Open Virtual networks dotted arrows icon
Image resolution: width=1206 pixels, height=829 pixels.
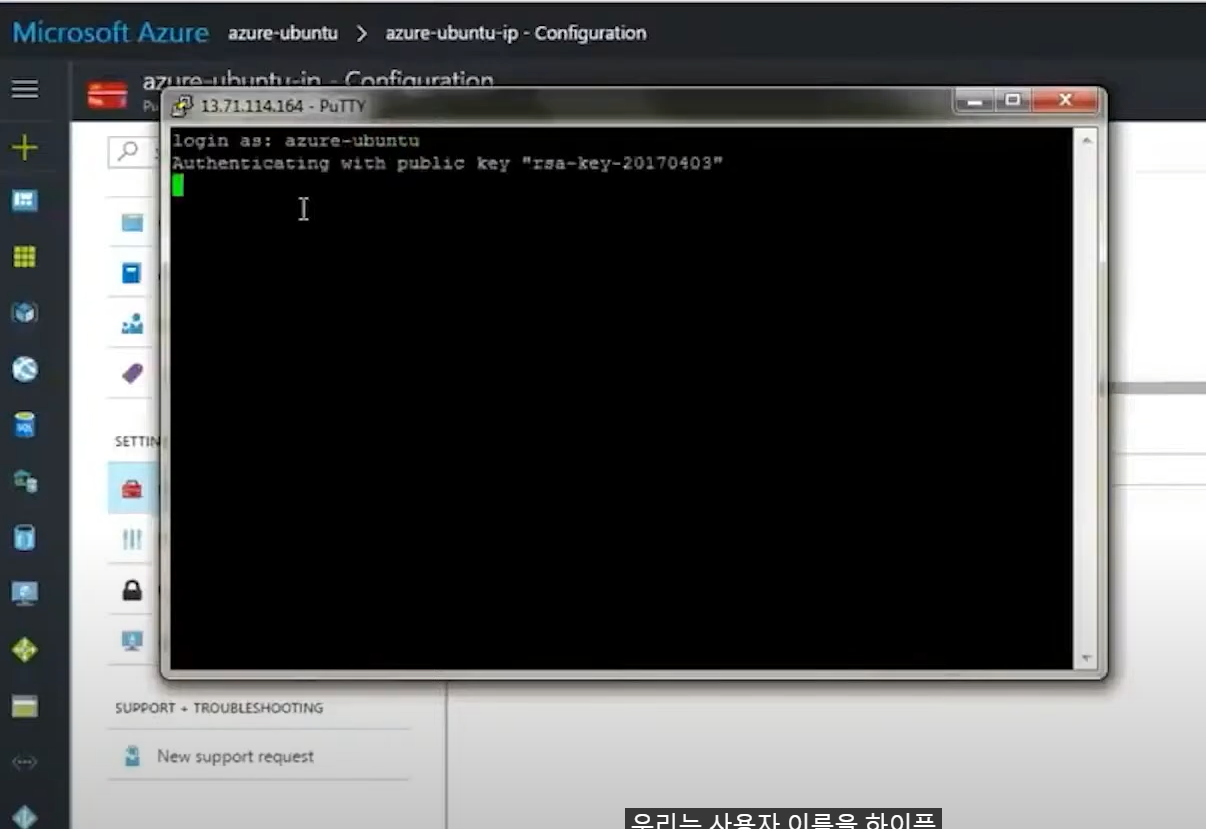(25, 763)
